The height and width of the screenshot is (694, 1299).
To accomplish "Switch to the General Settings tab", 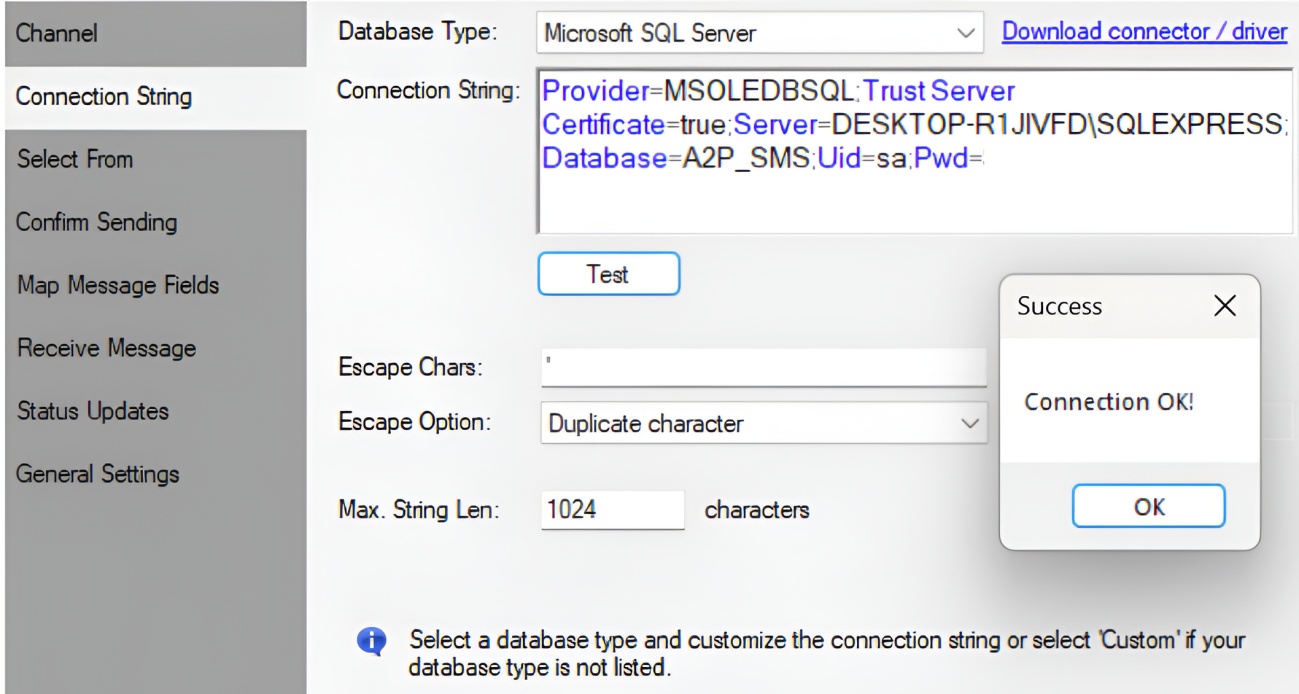I will pyautogui.click(x=153, y=474).
